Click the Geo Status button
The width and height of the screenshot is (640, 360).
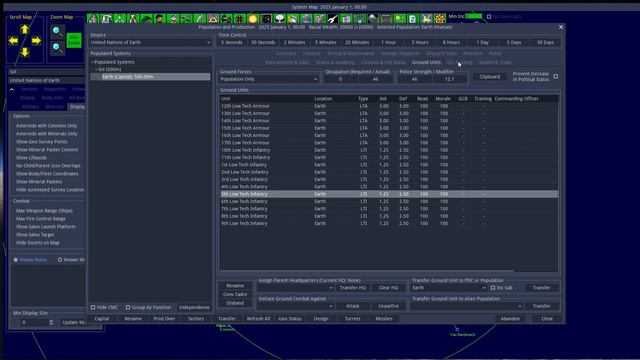pos(290,319)
